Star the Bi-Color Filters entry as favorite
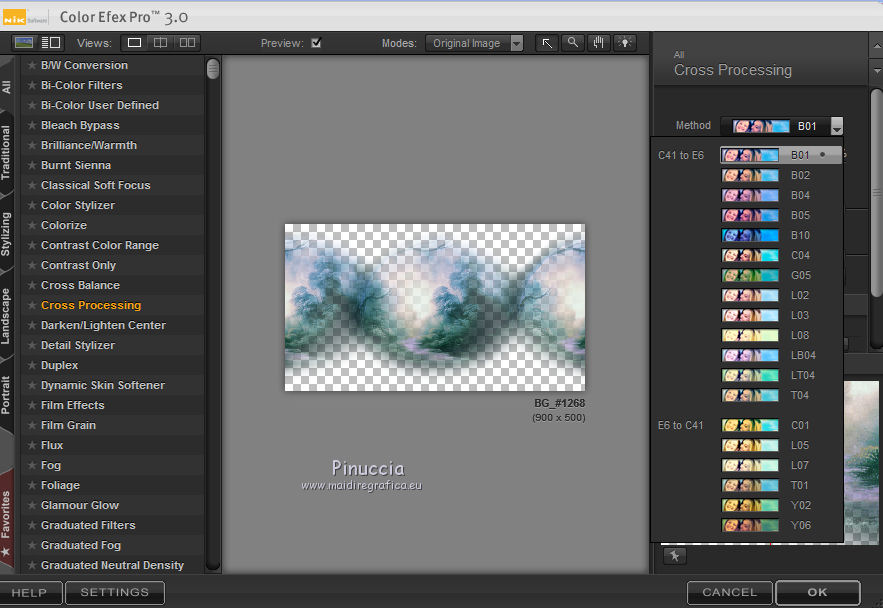 32,85
